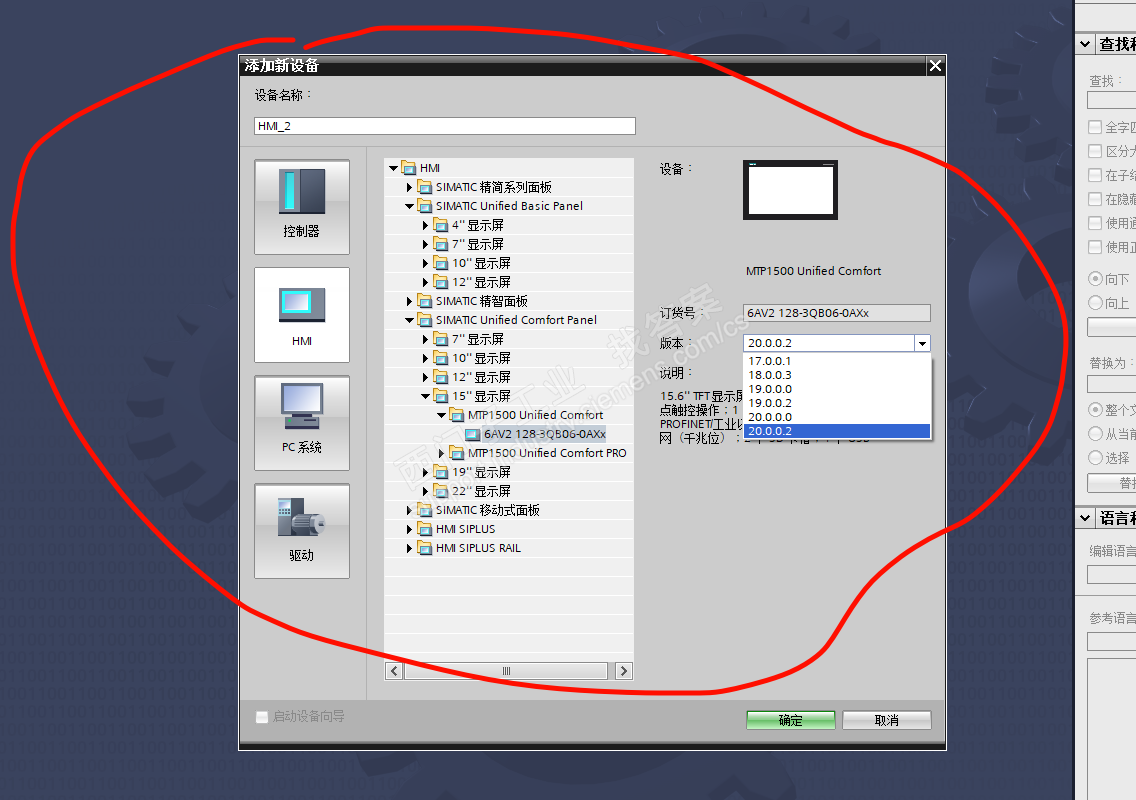Select version 20.0.0.0 from list

click(837, 417)
